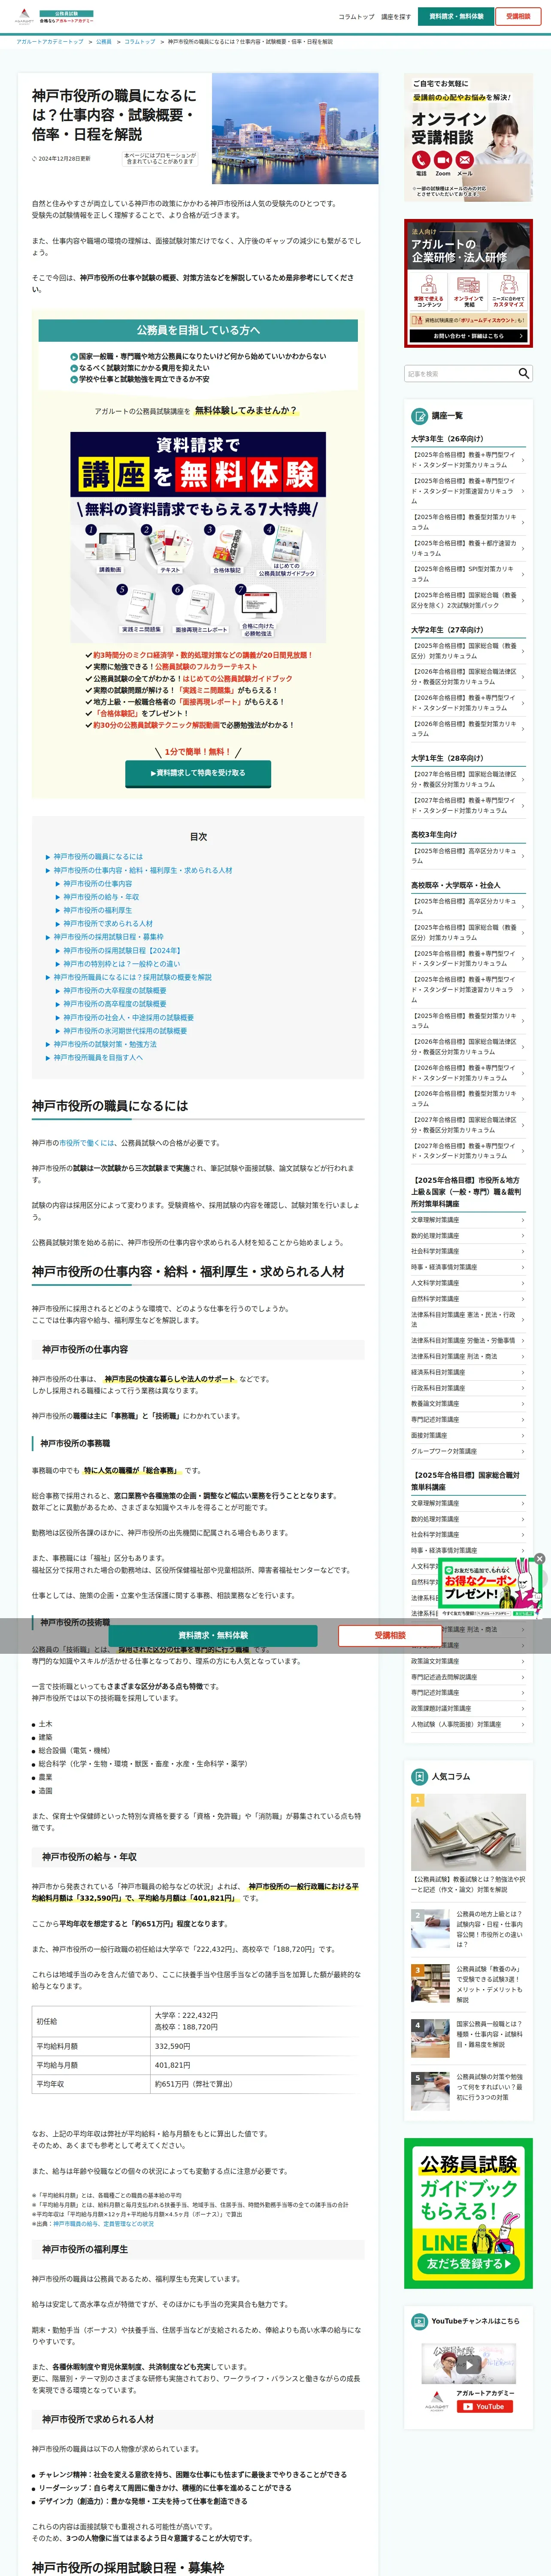Open popular column 1 thumbnail about 教養試験
This screenshot has height=2576, width=551.
(468, 1832)
